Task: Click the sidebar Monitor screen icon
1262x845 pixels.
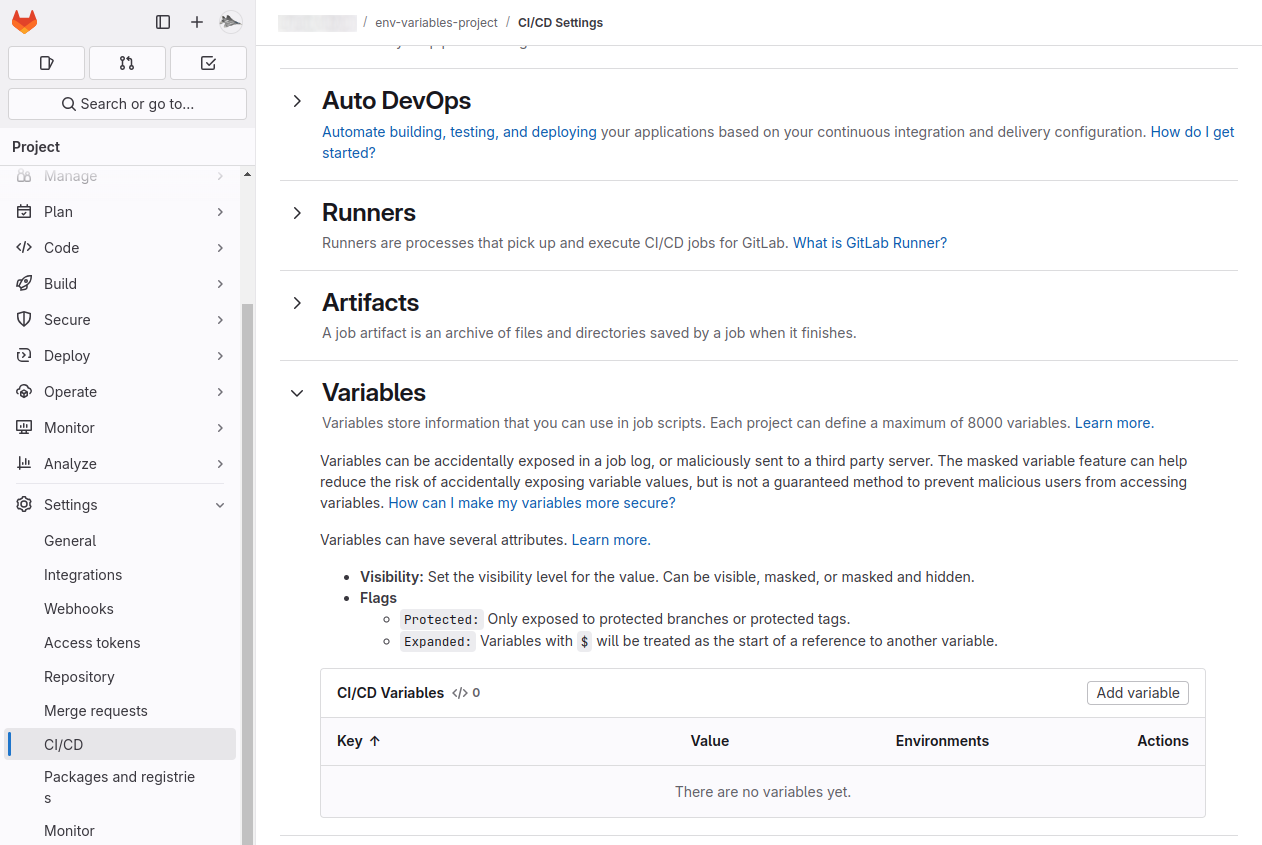Action: pos(24,428)
